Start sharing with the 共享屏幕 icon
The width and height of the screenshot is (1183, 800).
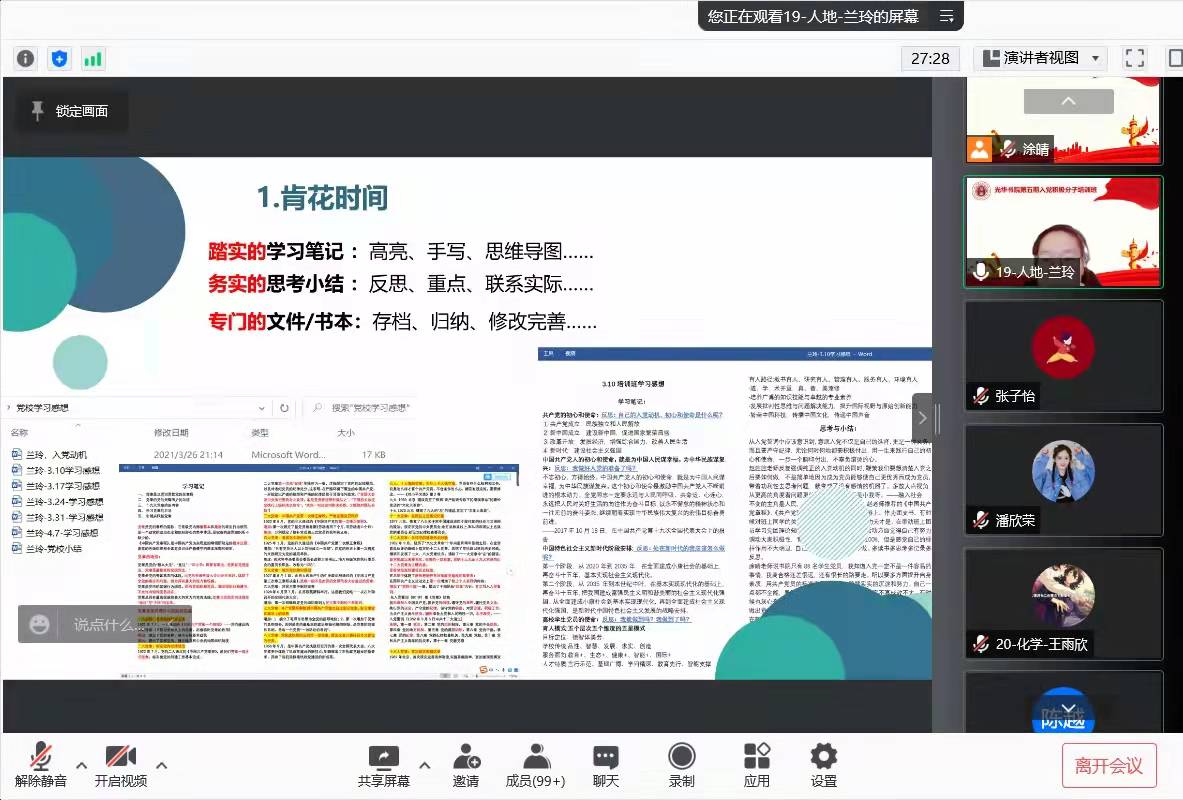point(383,765)
